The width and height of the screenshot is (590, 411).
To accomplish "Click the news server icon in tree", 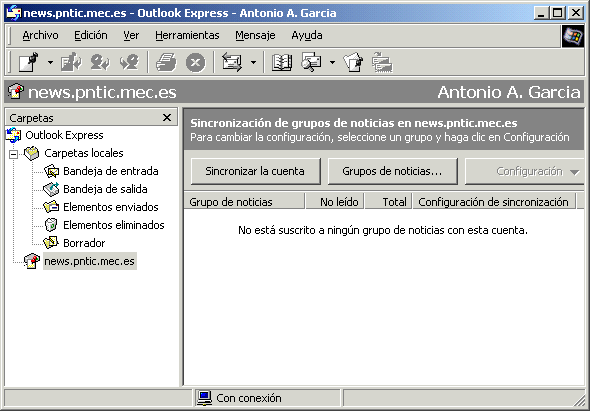I will 32,261.
